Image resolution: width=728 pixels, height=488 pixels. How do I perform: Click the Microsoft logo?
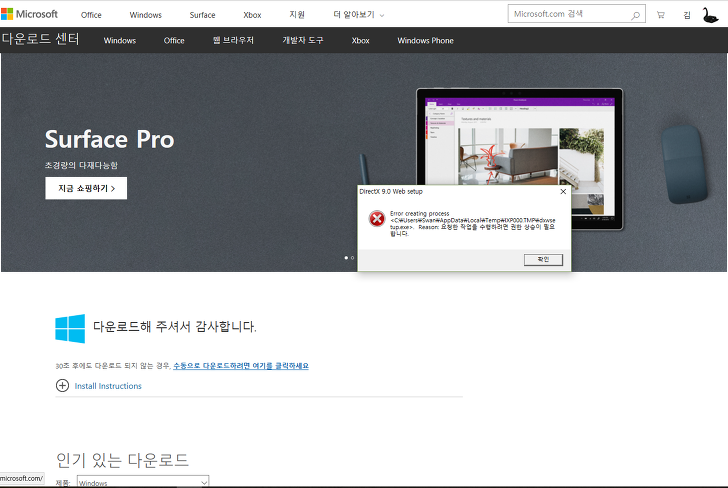(x=29, y=14)
